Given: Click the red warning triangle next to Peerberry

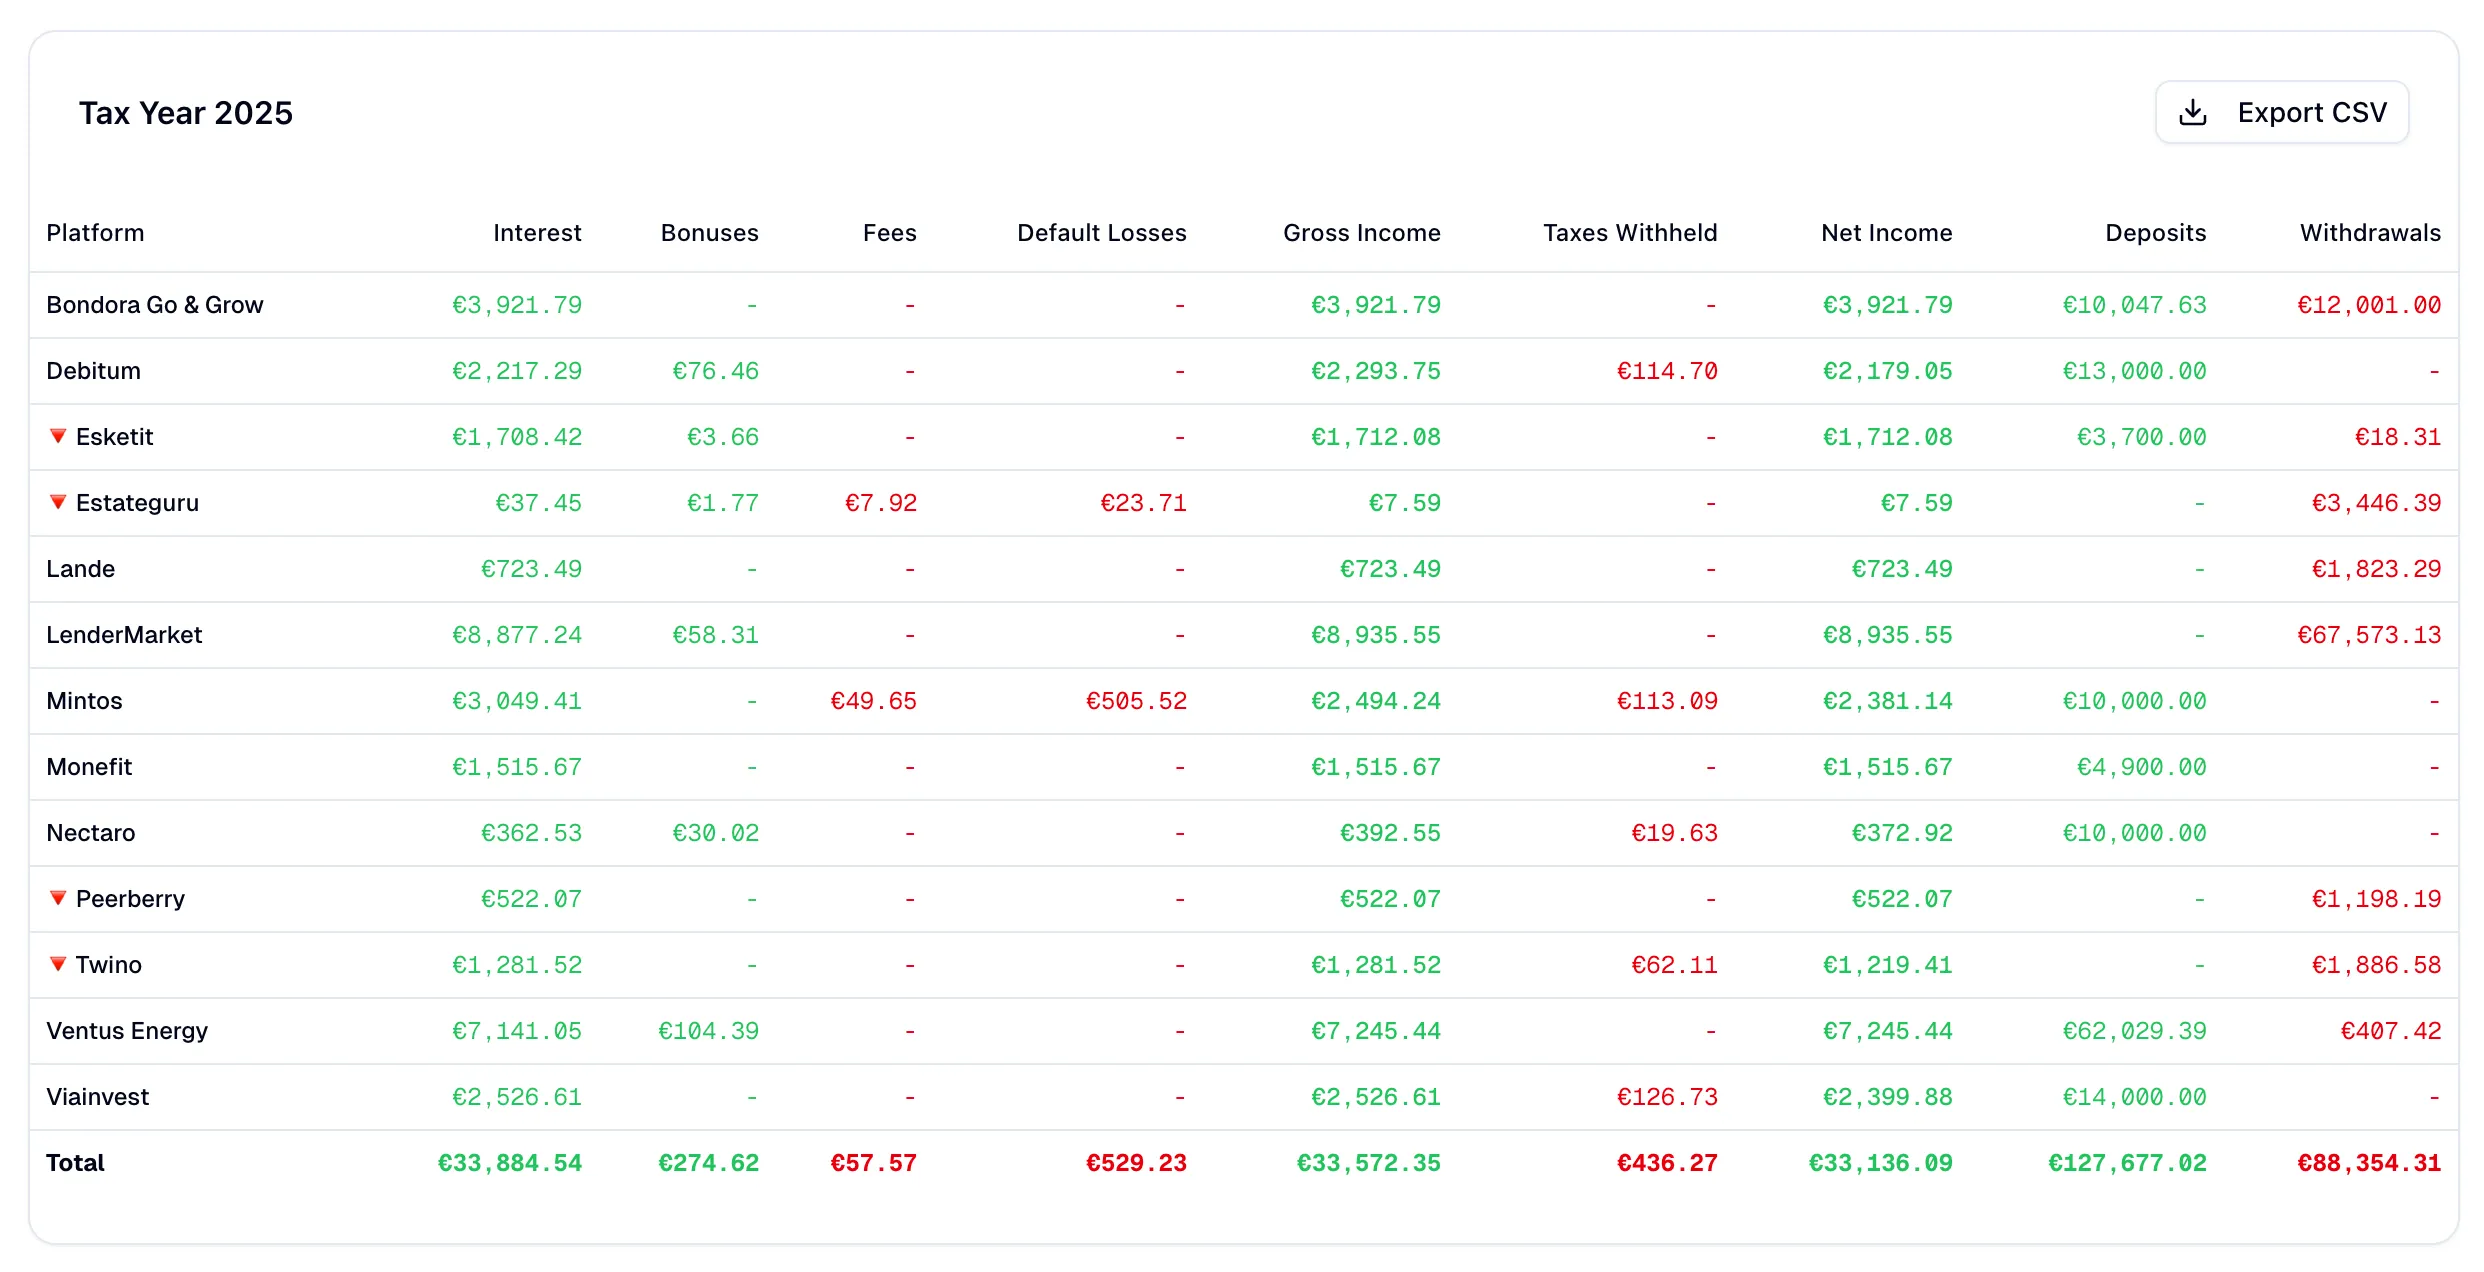Looking at the screenshot, I should (x=57, y=899).
